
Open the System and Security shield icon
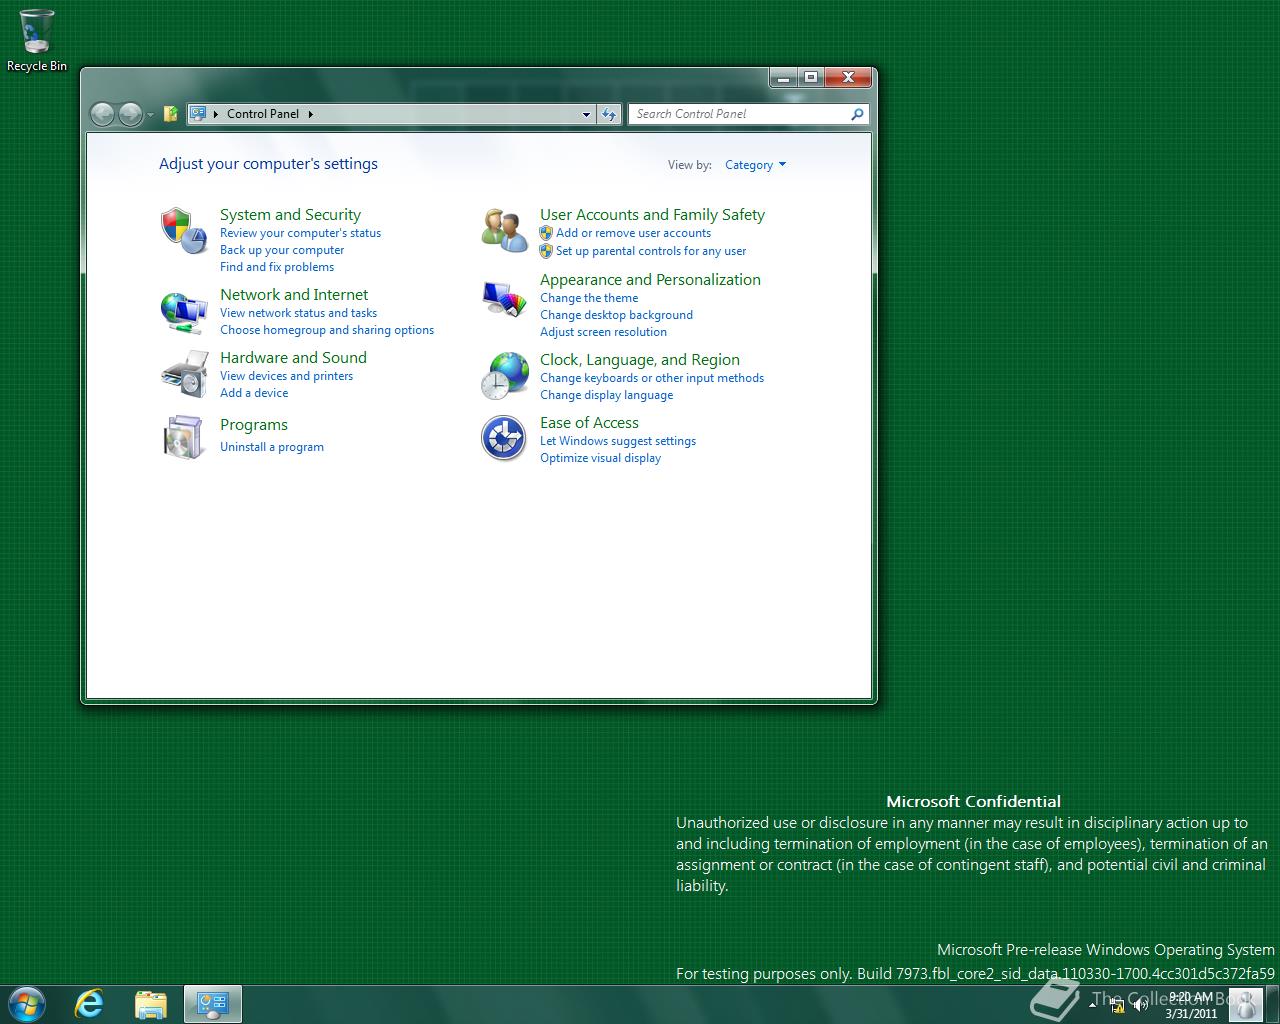pos(184,230)
